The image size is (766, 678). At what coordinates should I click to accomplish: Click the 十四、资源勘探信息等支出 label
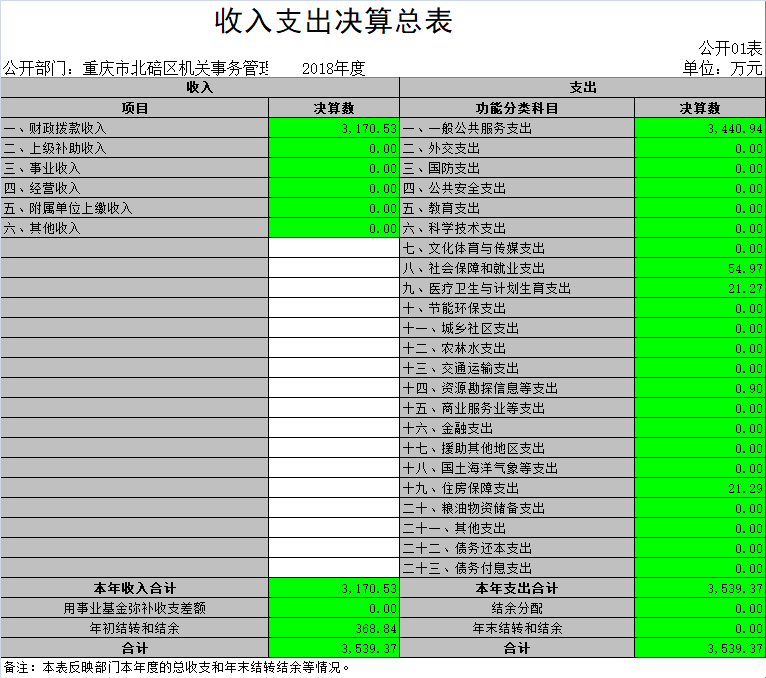coord(480,389)
